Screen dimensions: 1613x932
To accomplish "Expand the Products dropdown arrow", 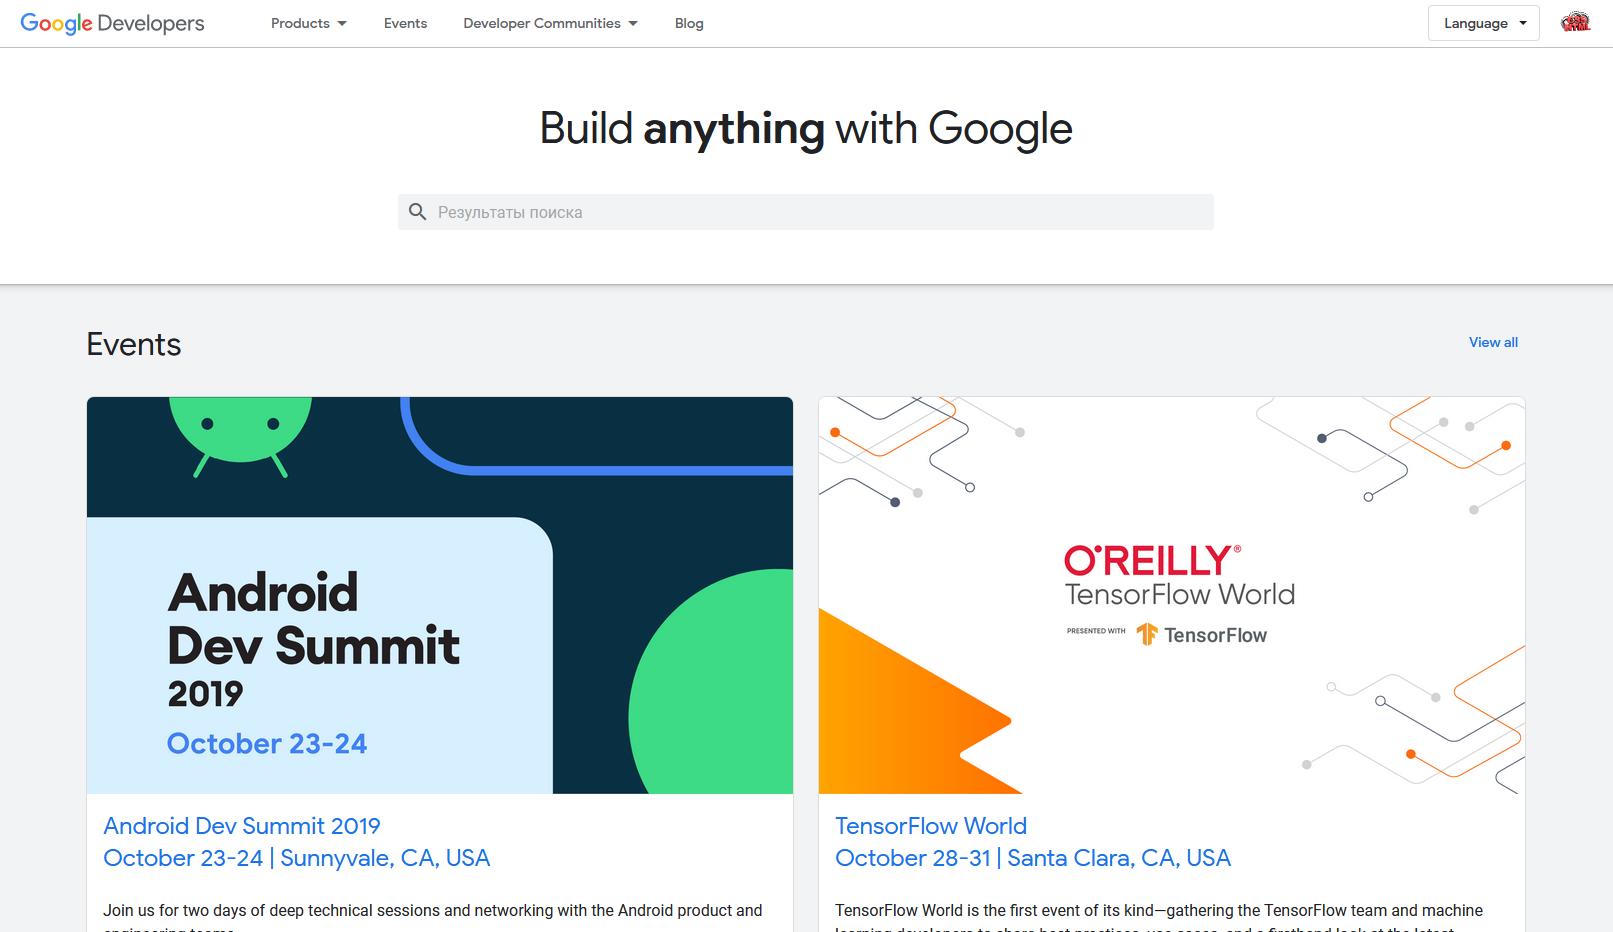I will pyautogui.click(x=342, y=23).
